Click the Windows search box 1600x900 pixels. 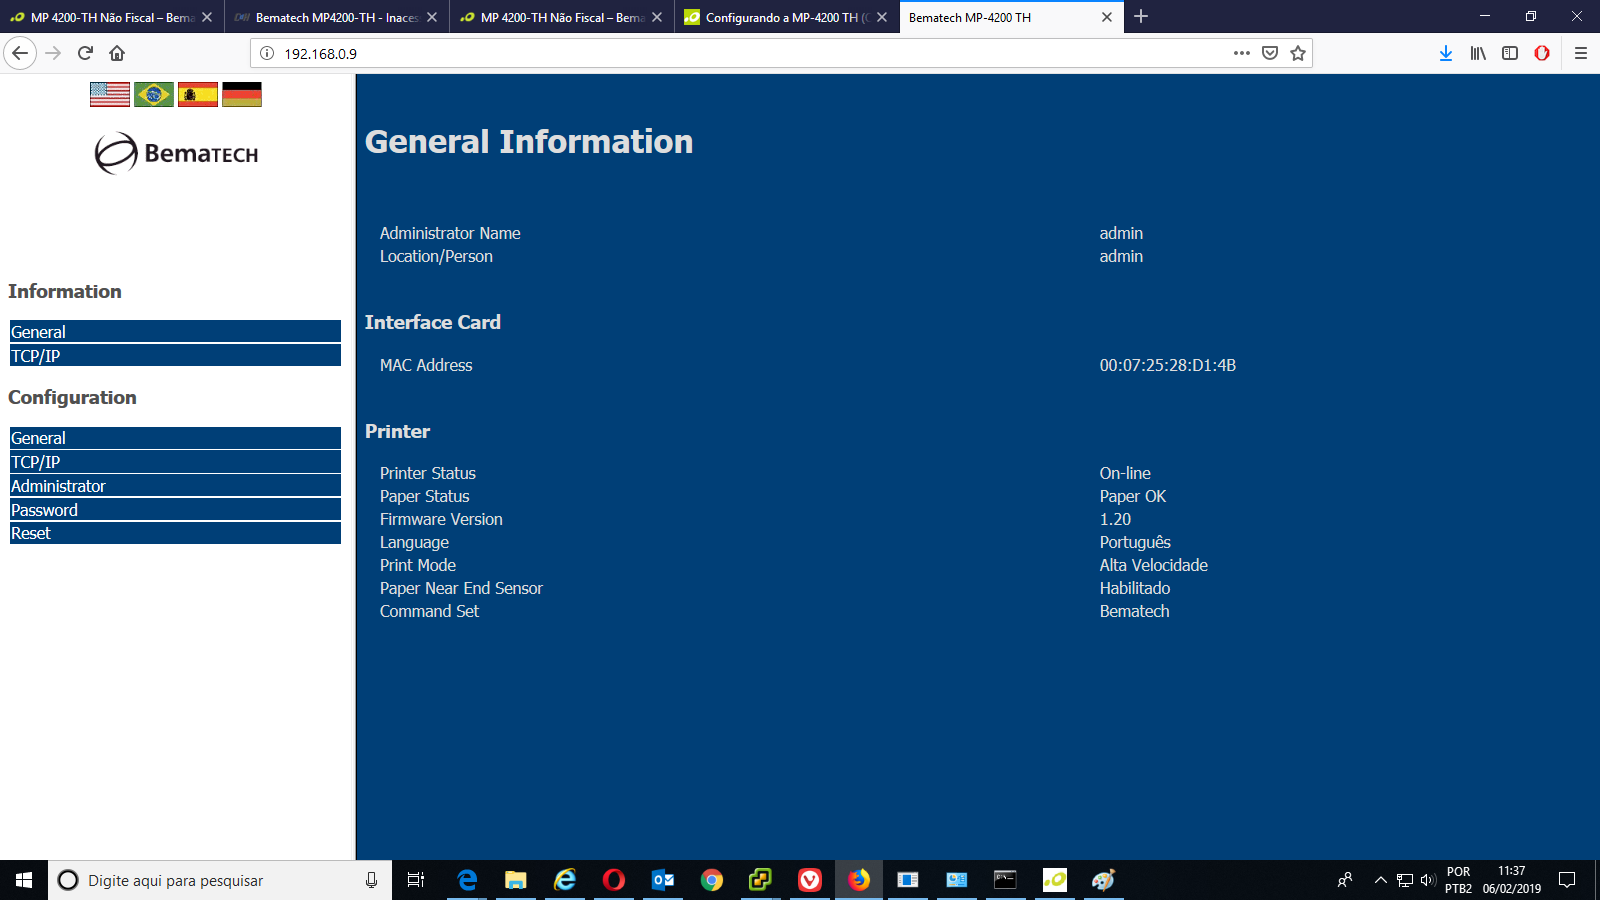(220, 880)
